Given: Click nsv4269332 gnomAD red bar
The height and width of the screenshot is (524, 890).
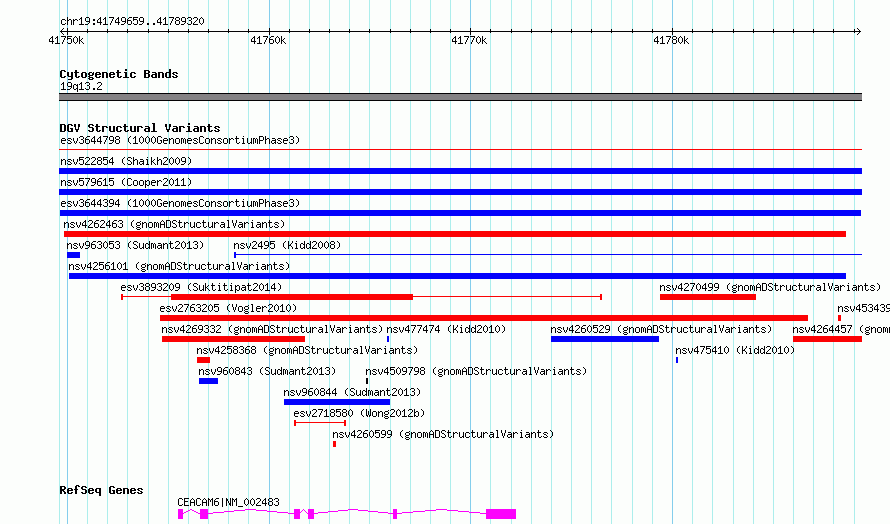Looking at the screenshot, I should pyautogui.click(x=233, y=339).
